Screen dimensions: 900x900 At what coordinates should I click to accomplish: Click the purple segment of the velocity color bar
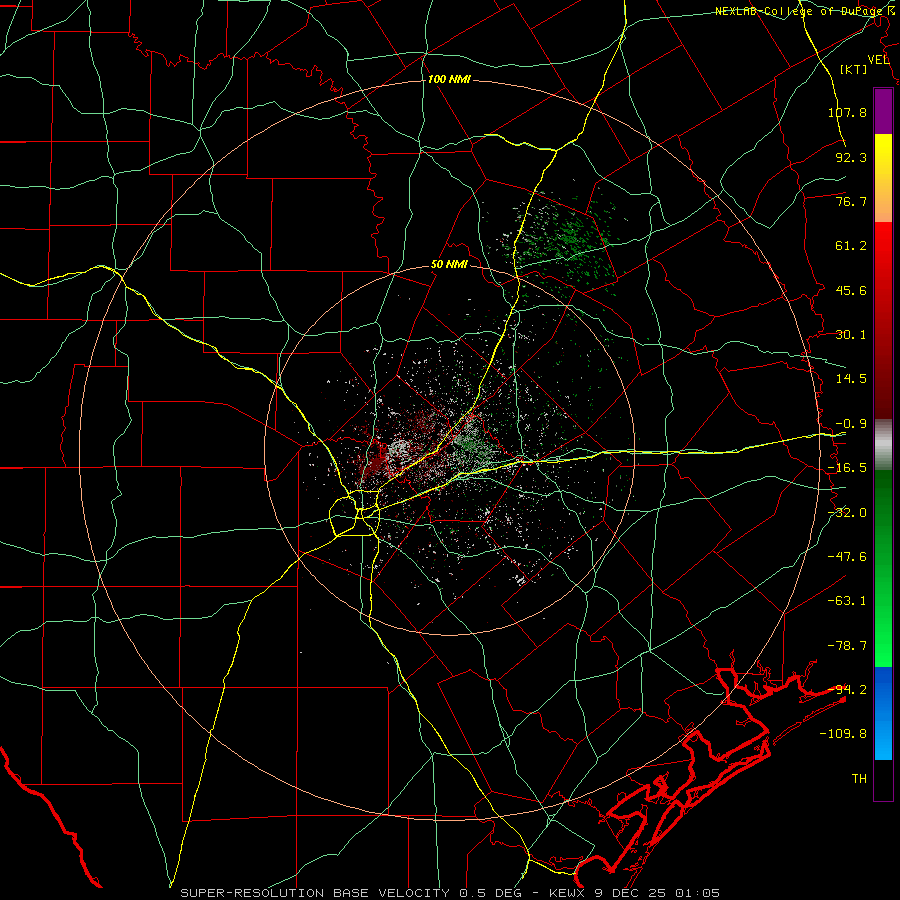coord(883,111)
